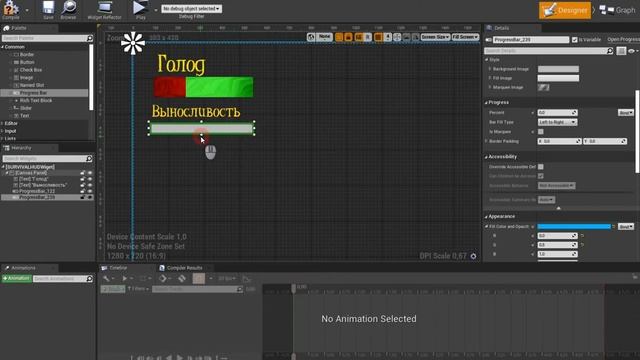The image size is (640, 360).
Task: Toggle lock icon of Выносливость text row
Action: (x=83, y=185)
